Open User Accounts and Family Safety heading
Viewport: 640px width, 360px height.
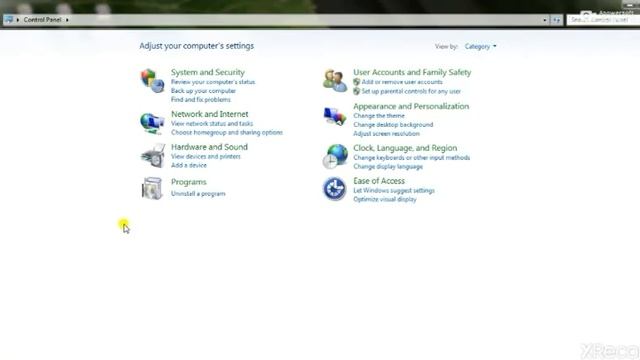(412, 72)
